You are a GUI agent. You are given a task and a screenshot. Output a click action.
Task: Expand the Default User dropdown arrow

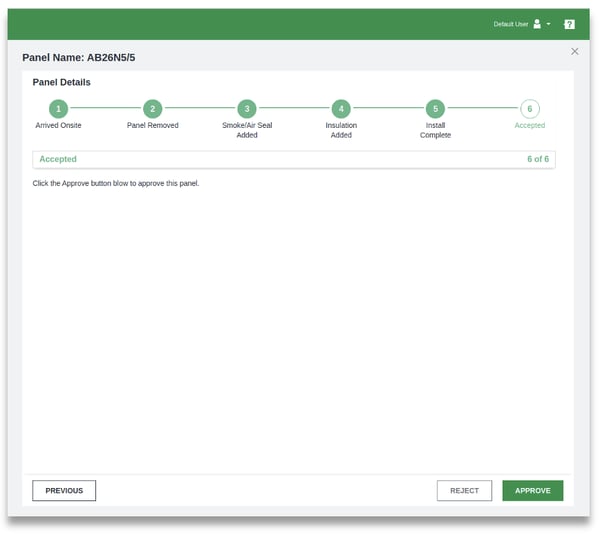(x=549, y=24)
